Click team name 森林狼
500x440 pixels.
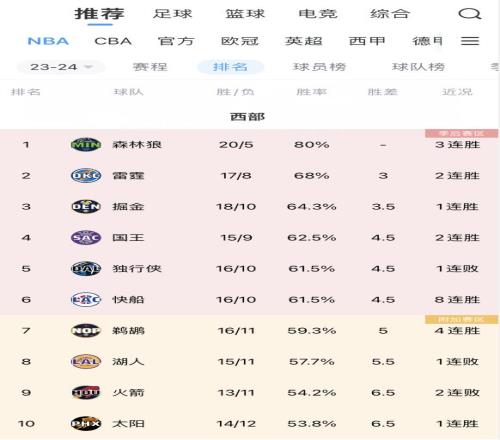tap(137, 145)
